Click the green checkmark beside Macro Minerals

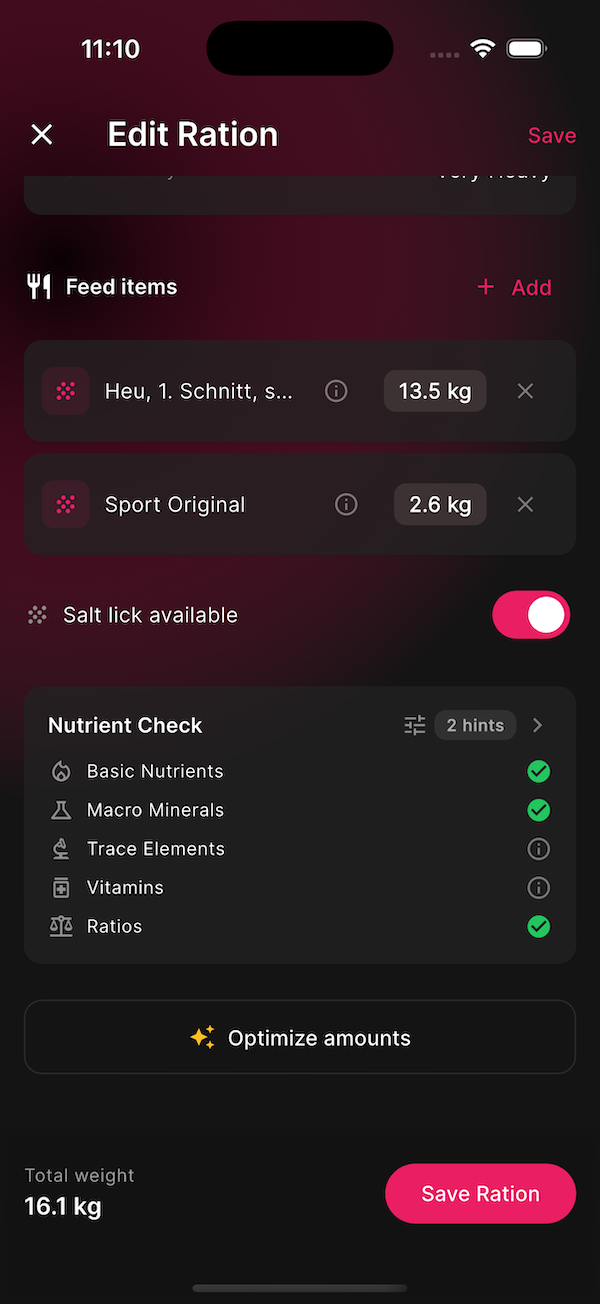tap(538, 810)
